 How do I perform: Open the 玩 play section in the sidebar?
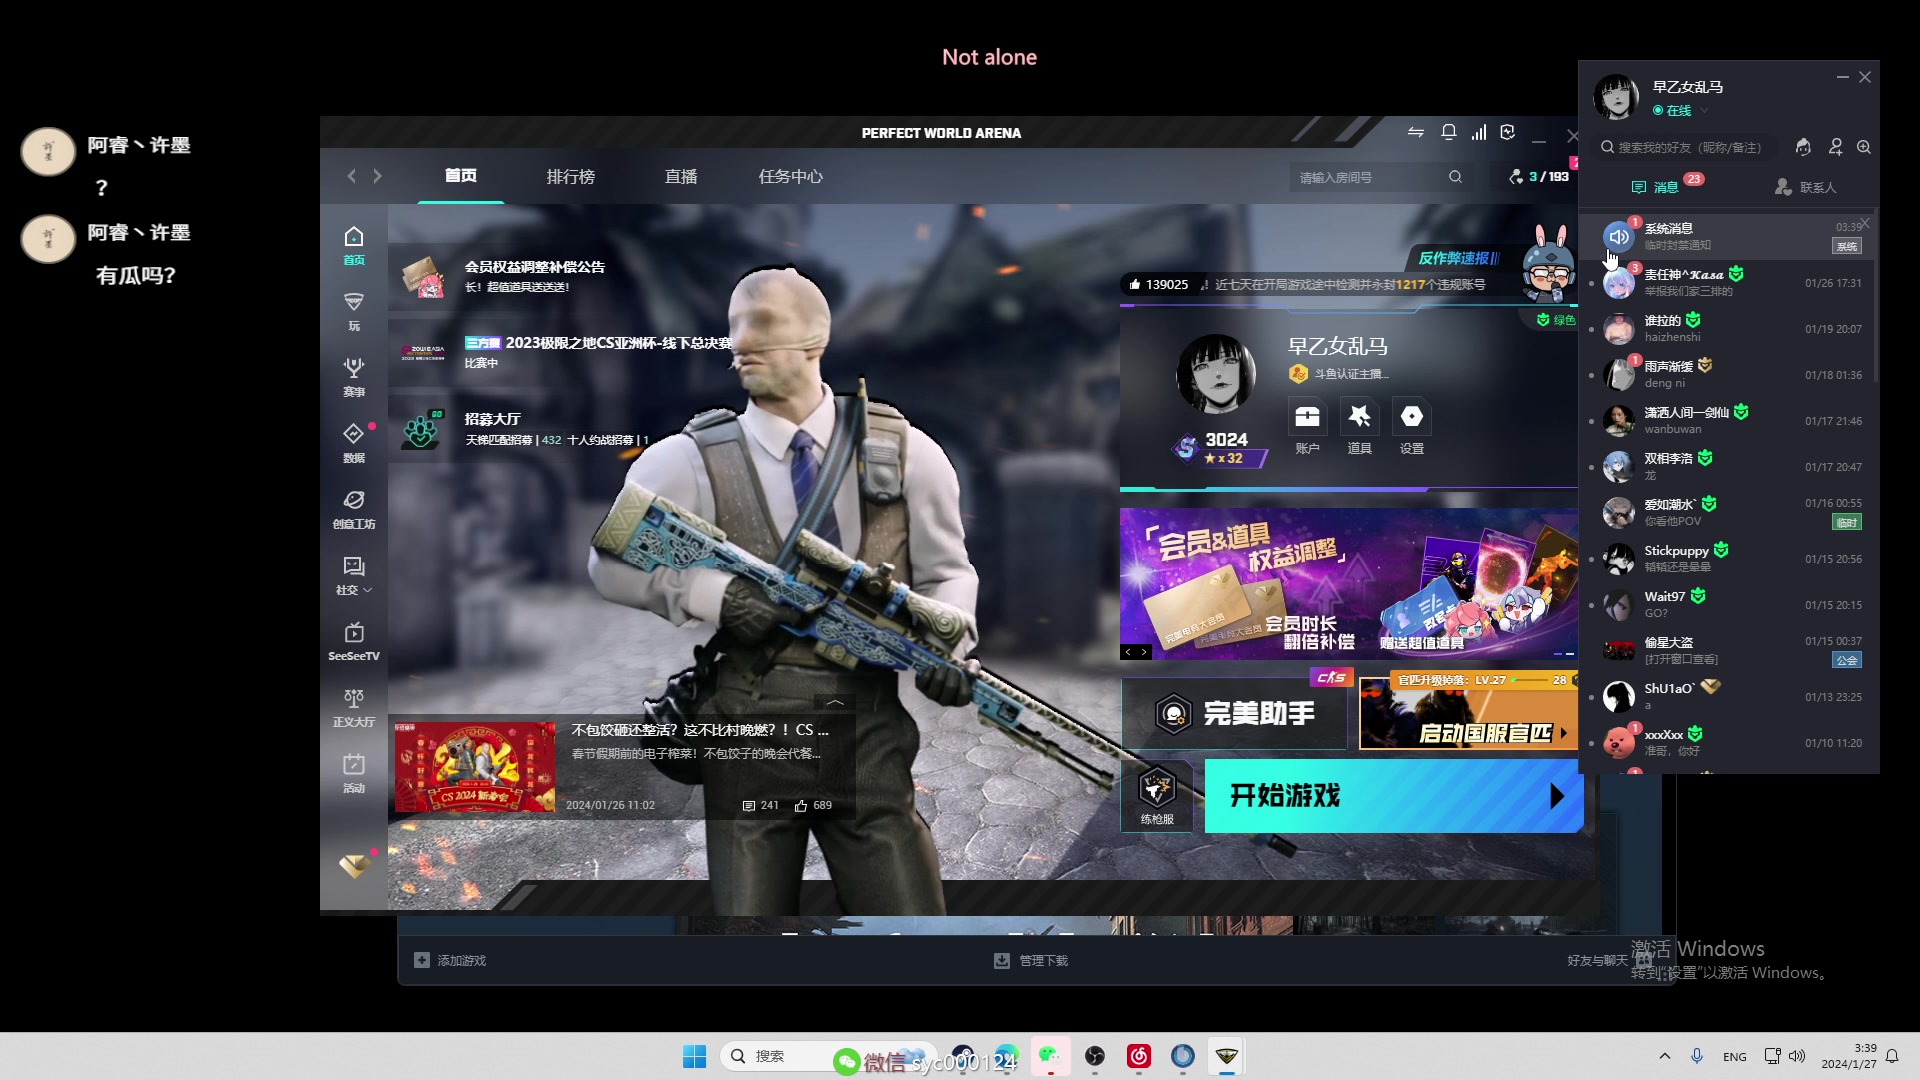pos(354,311)
